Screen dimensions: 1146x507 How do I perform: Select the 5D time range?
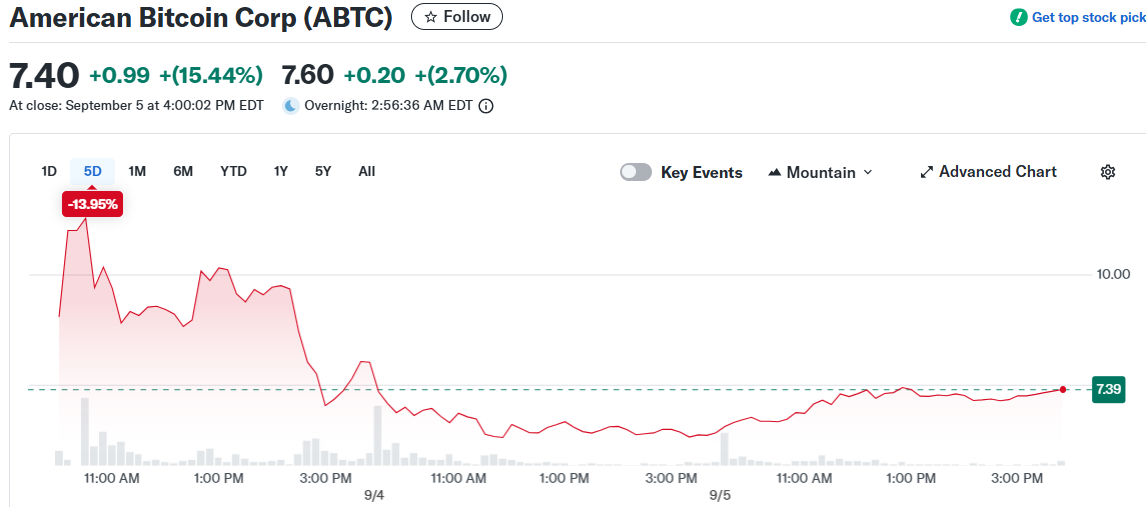[x=93, y=171]
